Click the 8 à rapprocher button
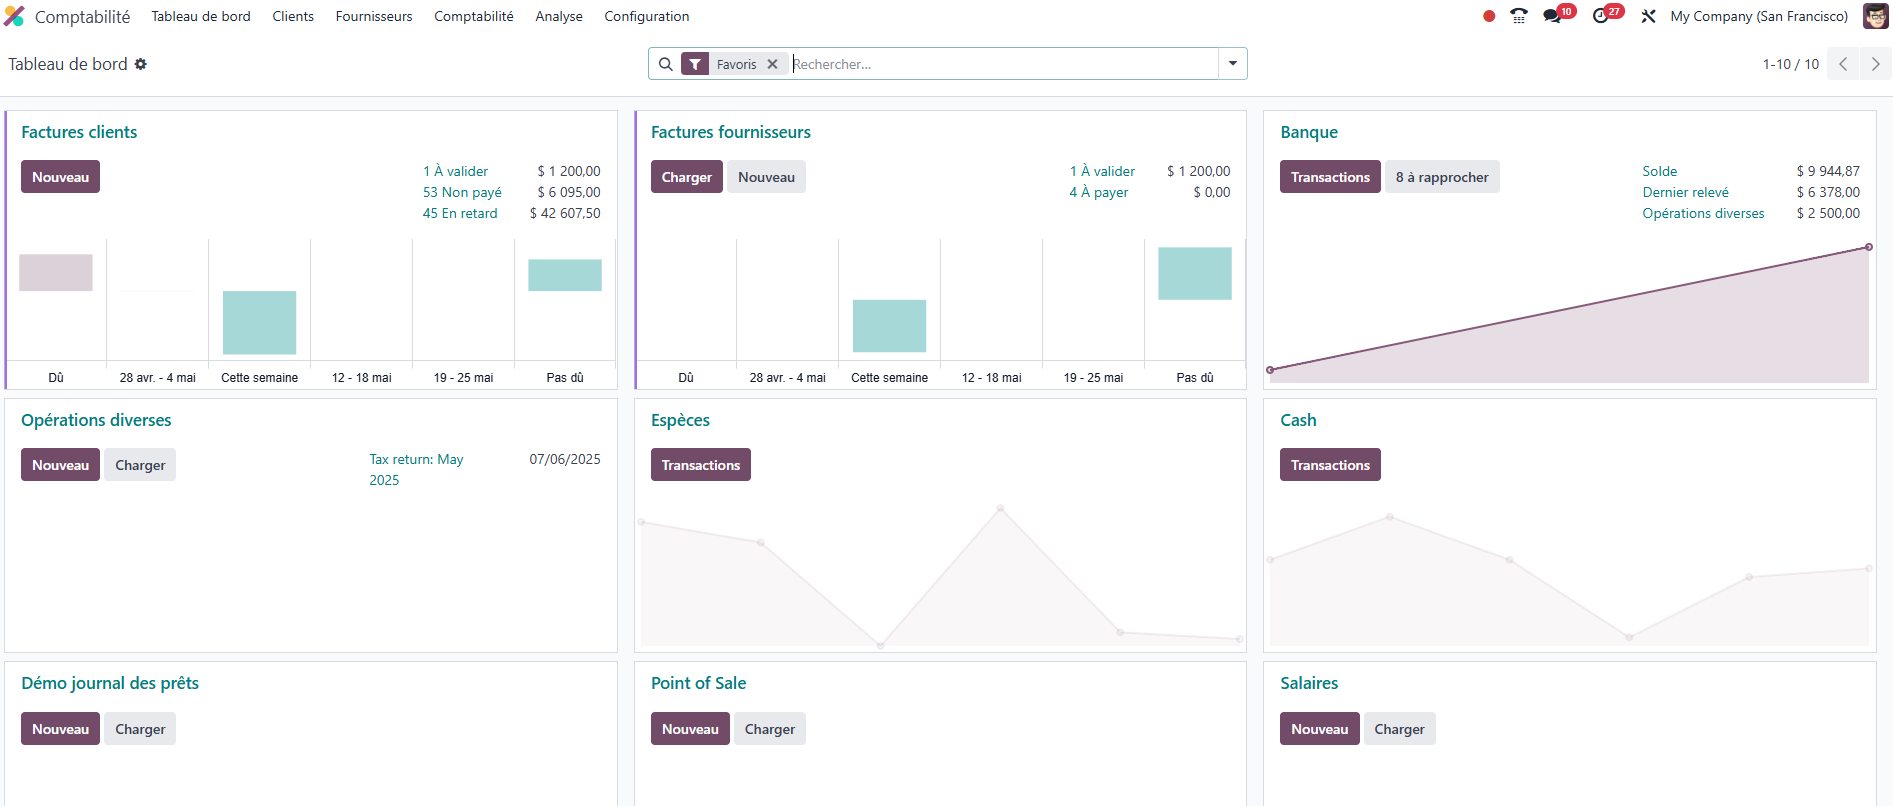Viewport: 1893px width, 806px height. pyautogui.click(x=1441, y=177)
